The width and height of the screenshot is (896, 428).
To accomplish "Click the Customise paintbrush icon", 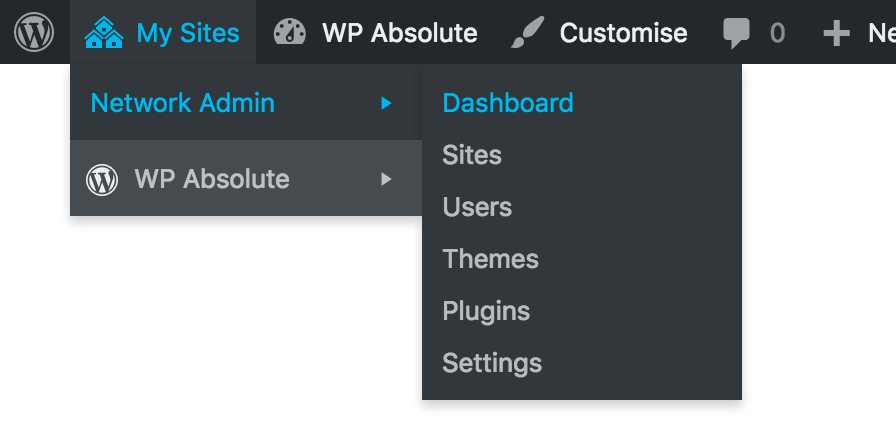I will (527, 32).
